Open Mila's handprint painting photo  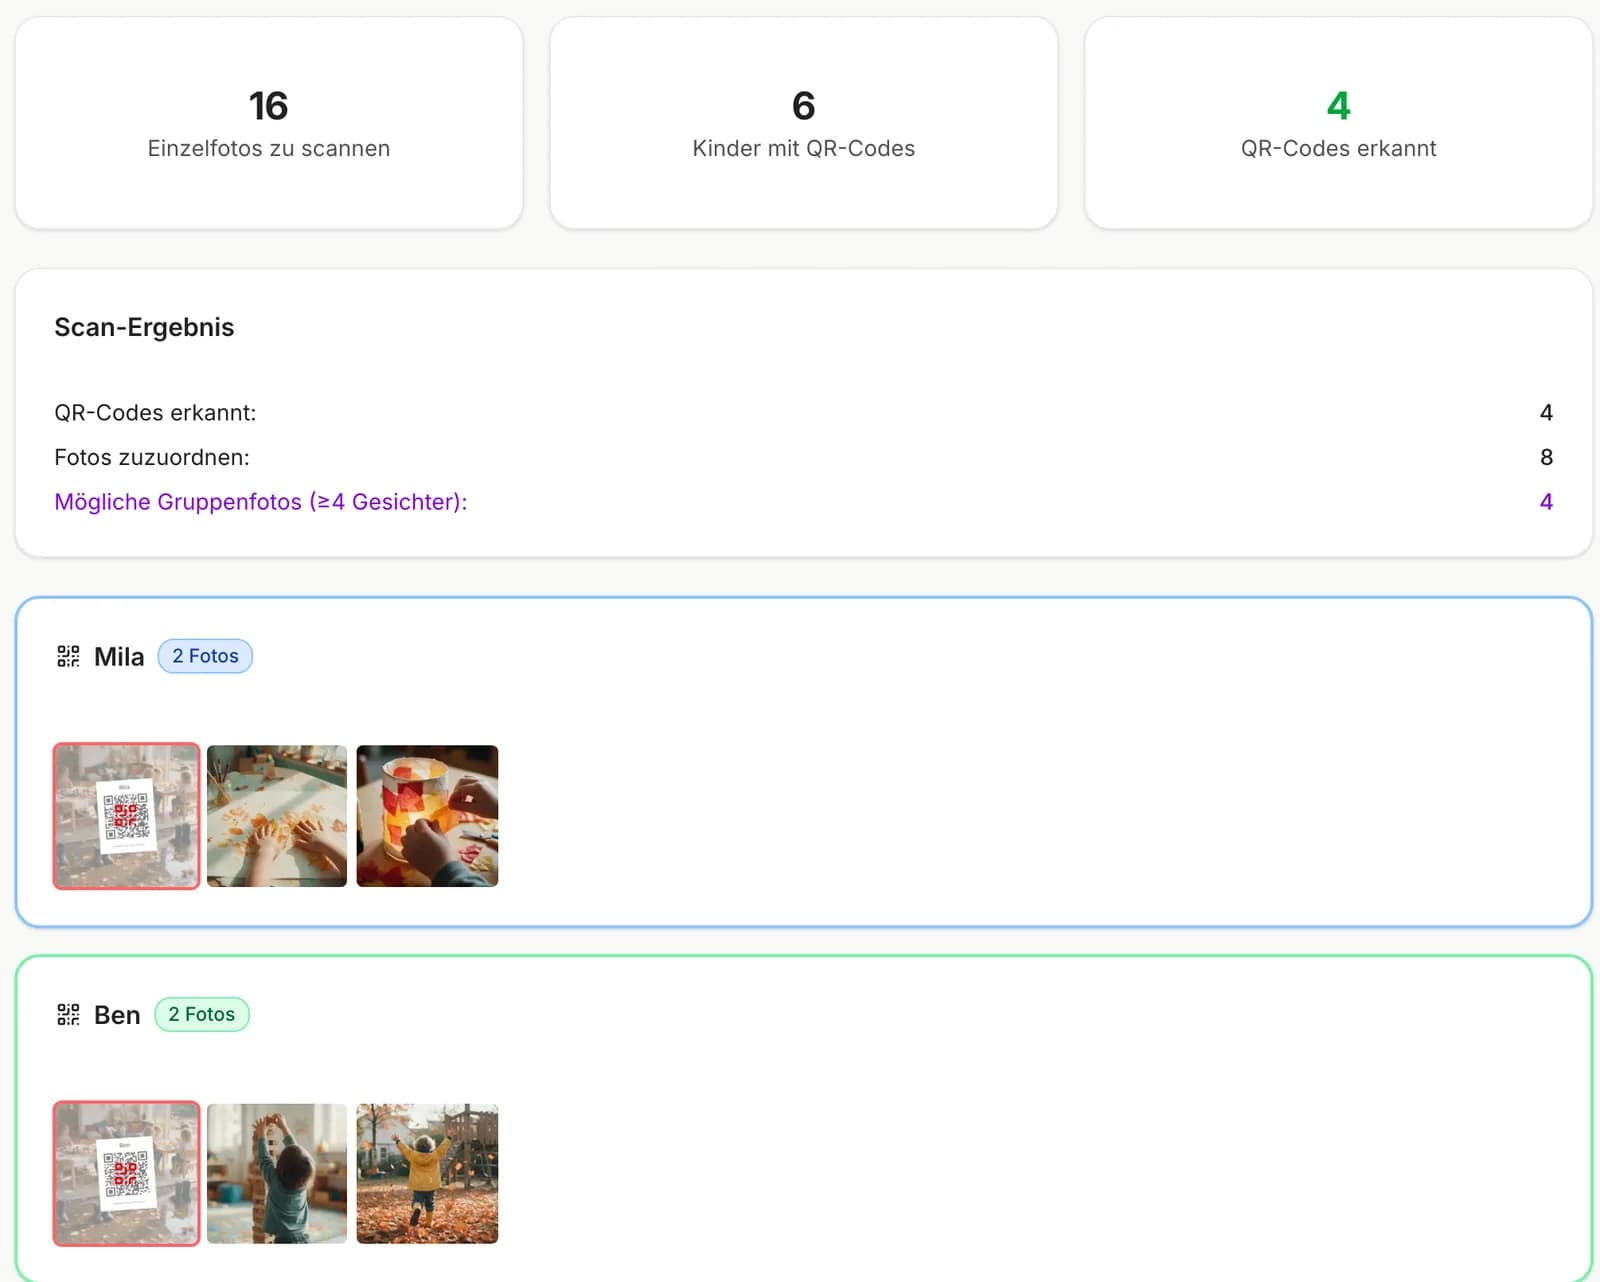(277, 816)
